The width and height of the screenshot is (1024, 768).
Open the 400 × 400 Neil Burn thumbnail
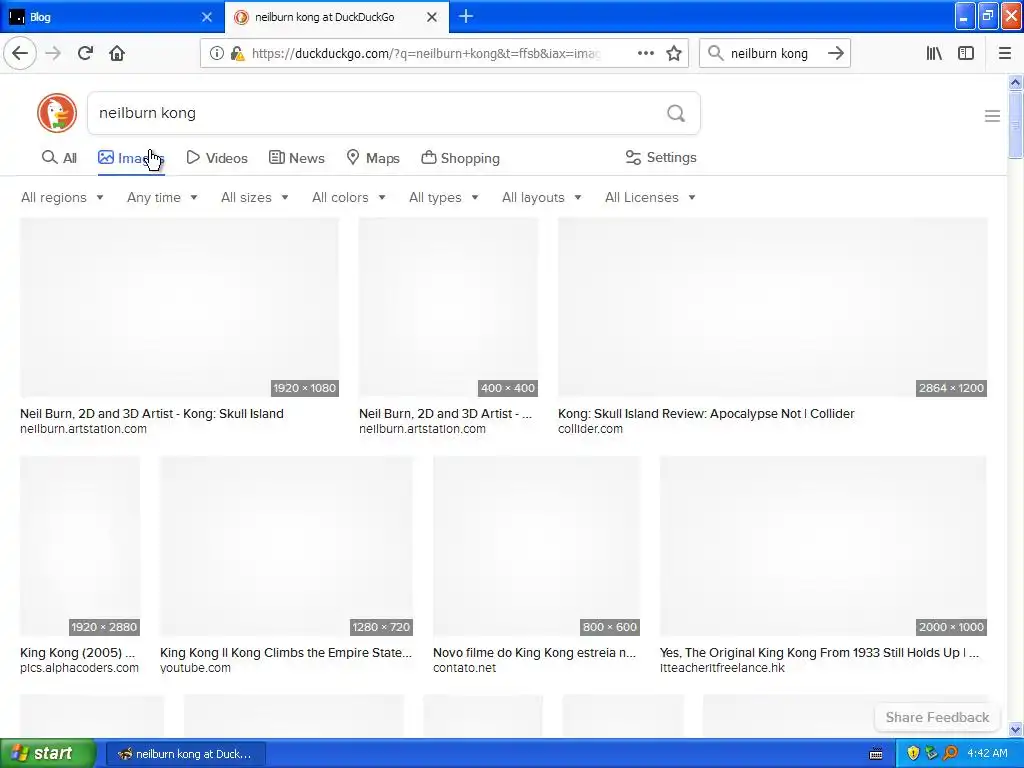[449, 308]
